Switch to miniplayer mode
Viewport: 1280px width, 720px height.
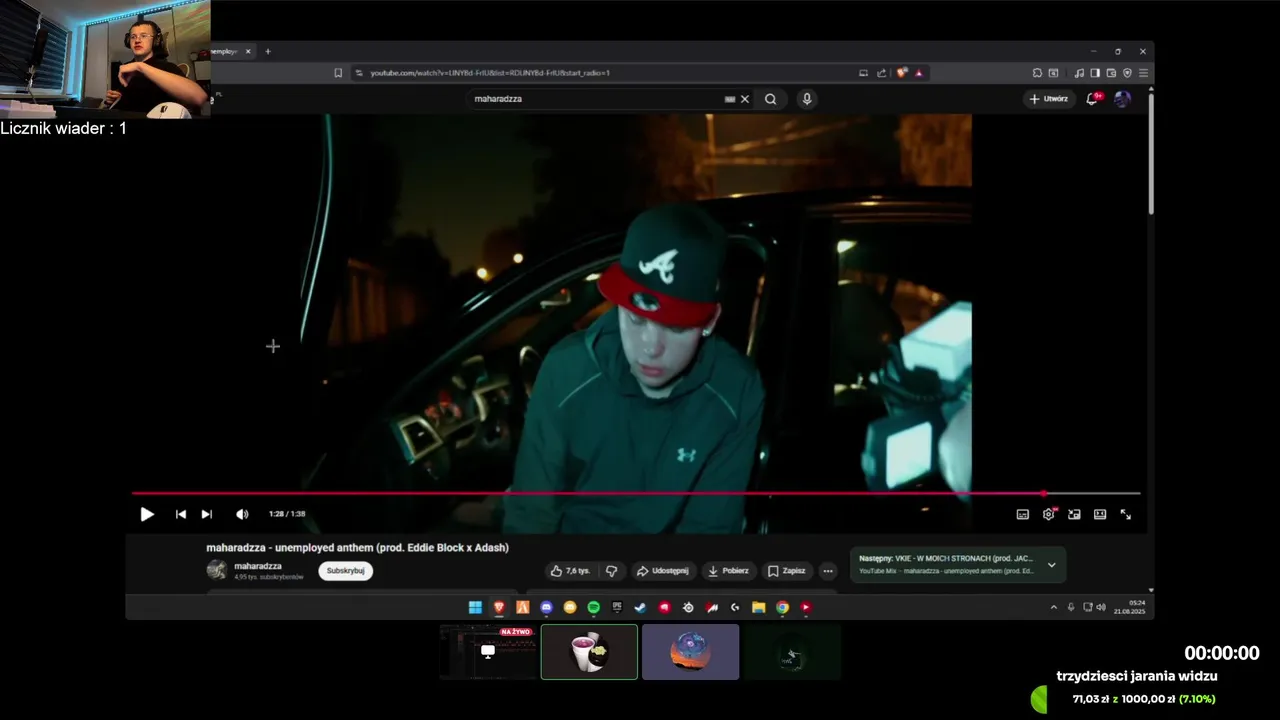pyautogui.click(x=1074, y=514)
